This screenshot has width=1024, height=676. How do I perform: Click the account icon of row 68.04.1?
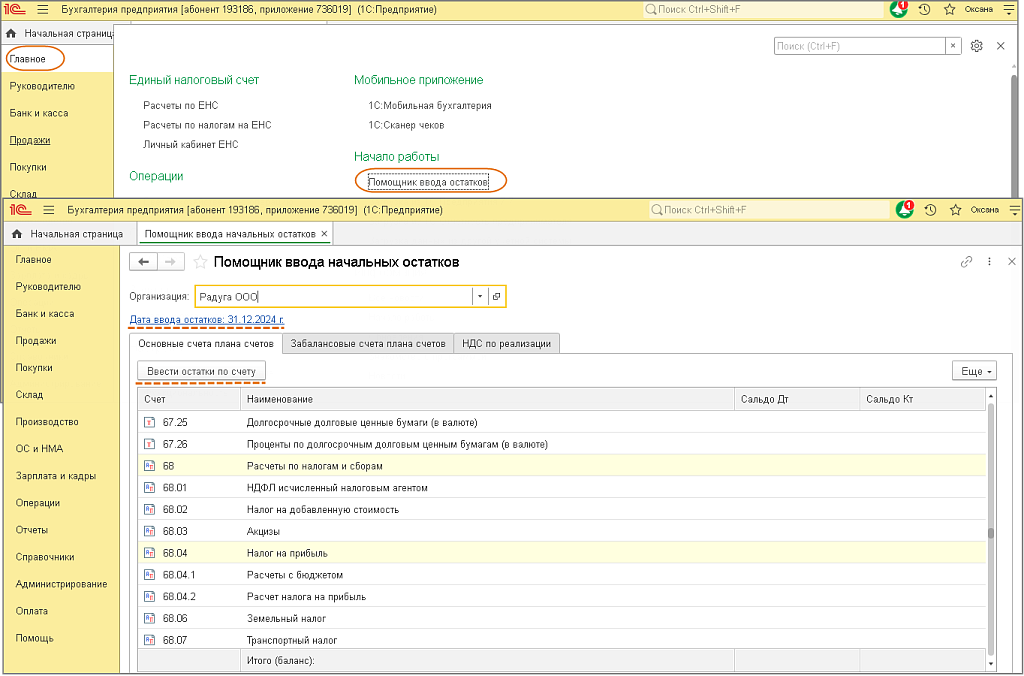[150, 575]
